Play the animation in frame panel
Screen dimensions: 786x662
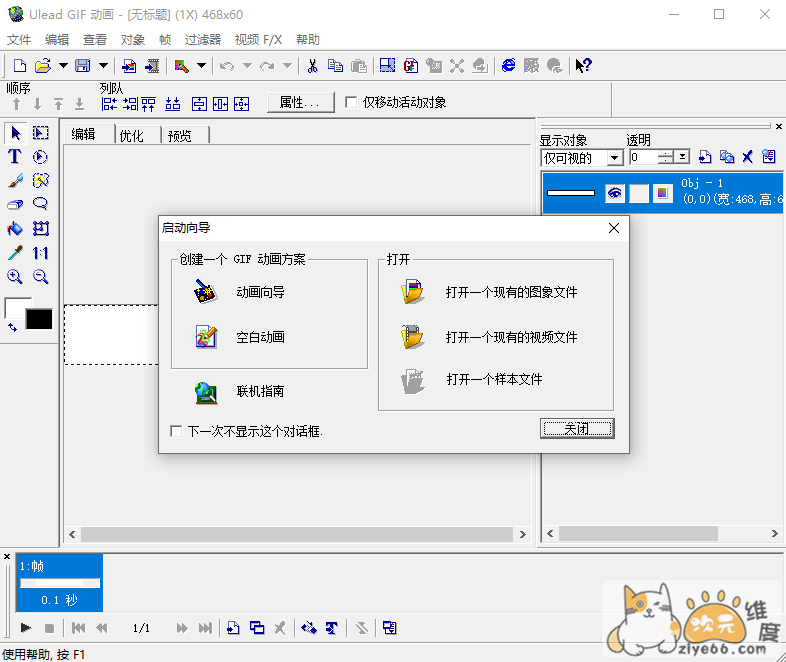coord(26,627)
